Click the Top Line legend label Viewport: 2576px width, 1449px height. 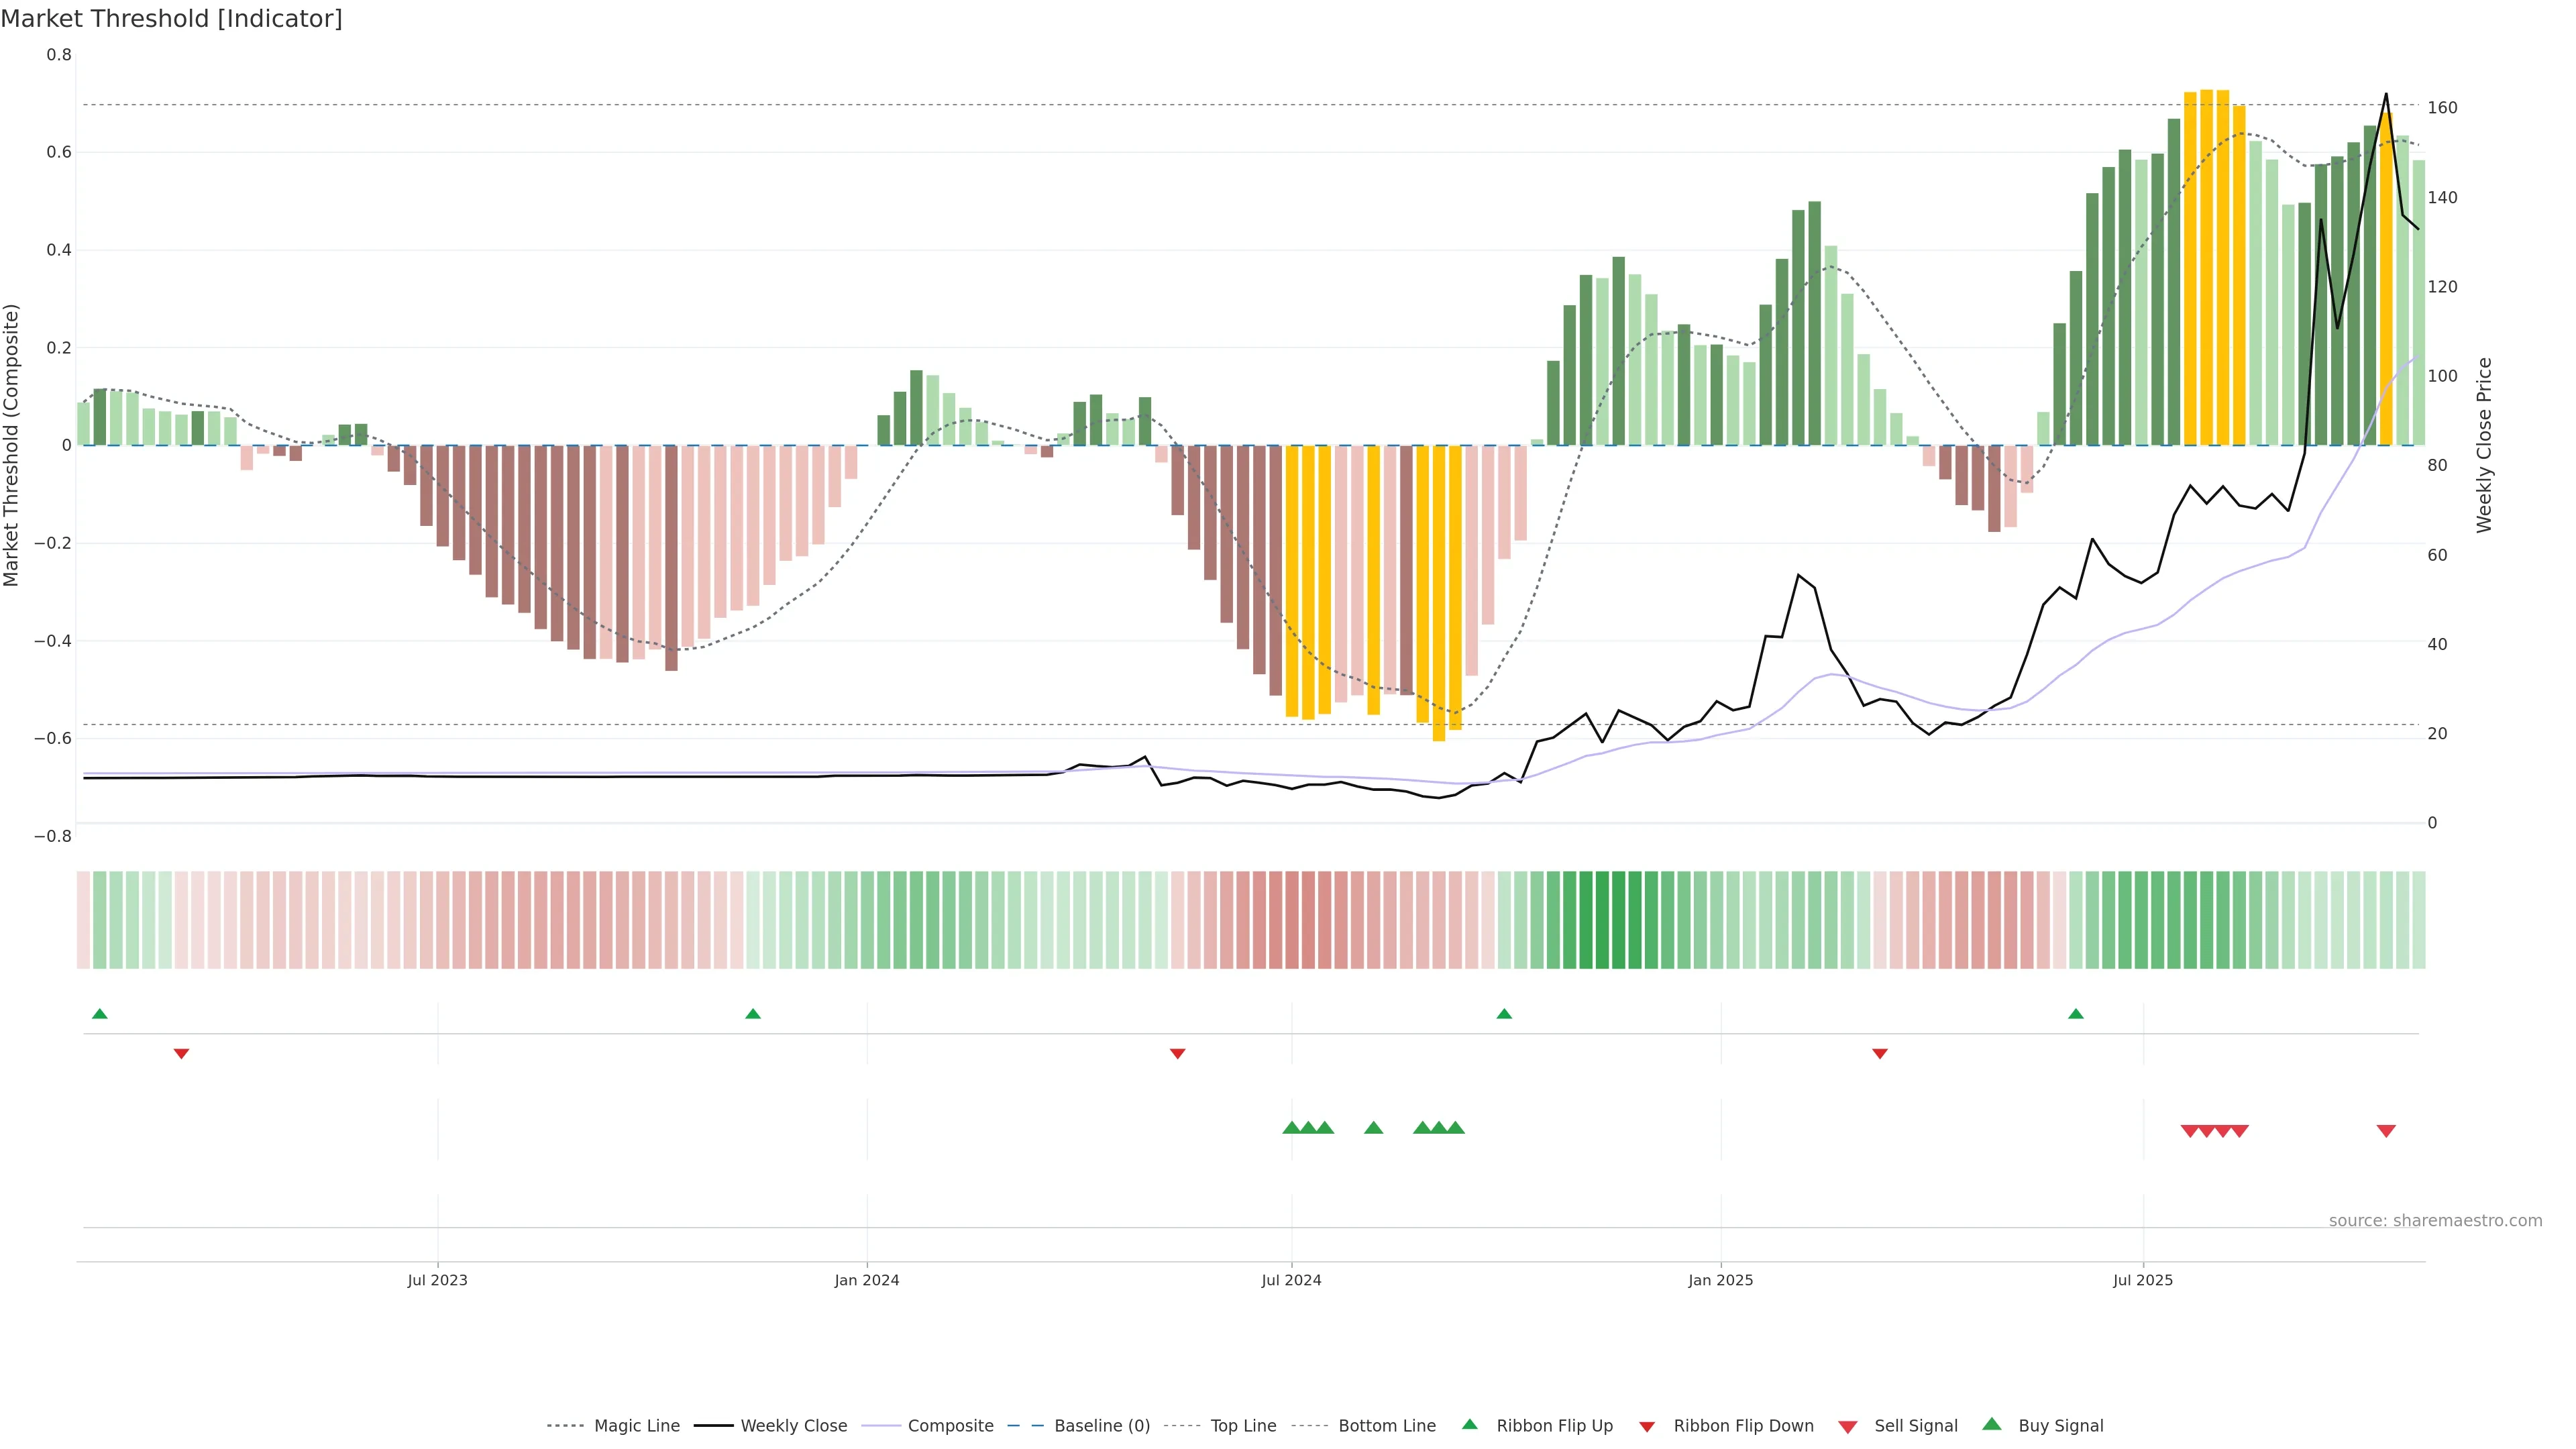pos(1243,1426)
